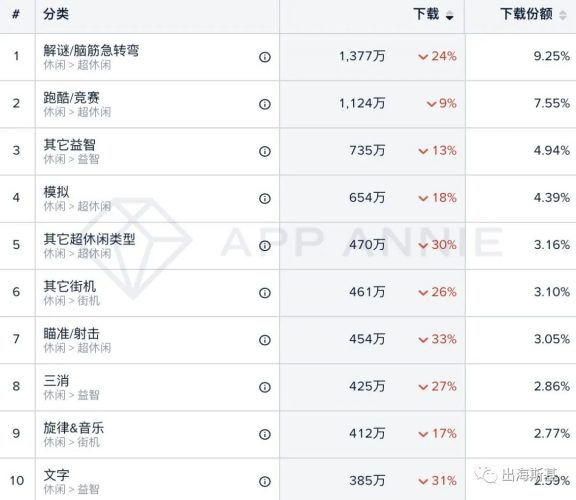Screen dimensions: 576x500
Task: Select 旋律&音乐 category name
Action: click(x=73, y=428)
